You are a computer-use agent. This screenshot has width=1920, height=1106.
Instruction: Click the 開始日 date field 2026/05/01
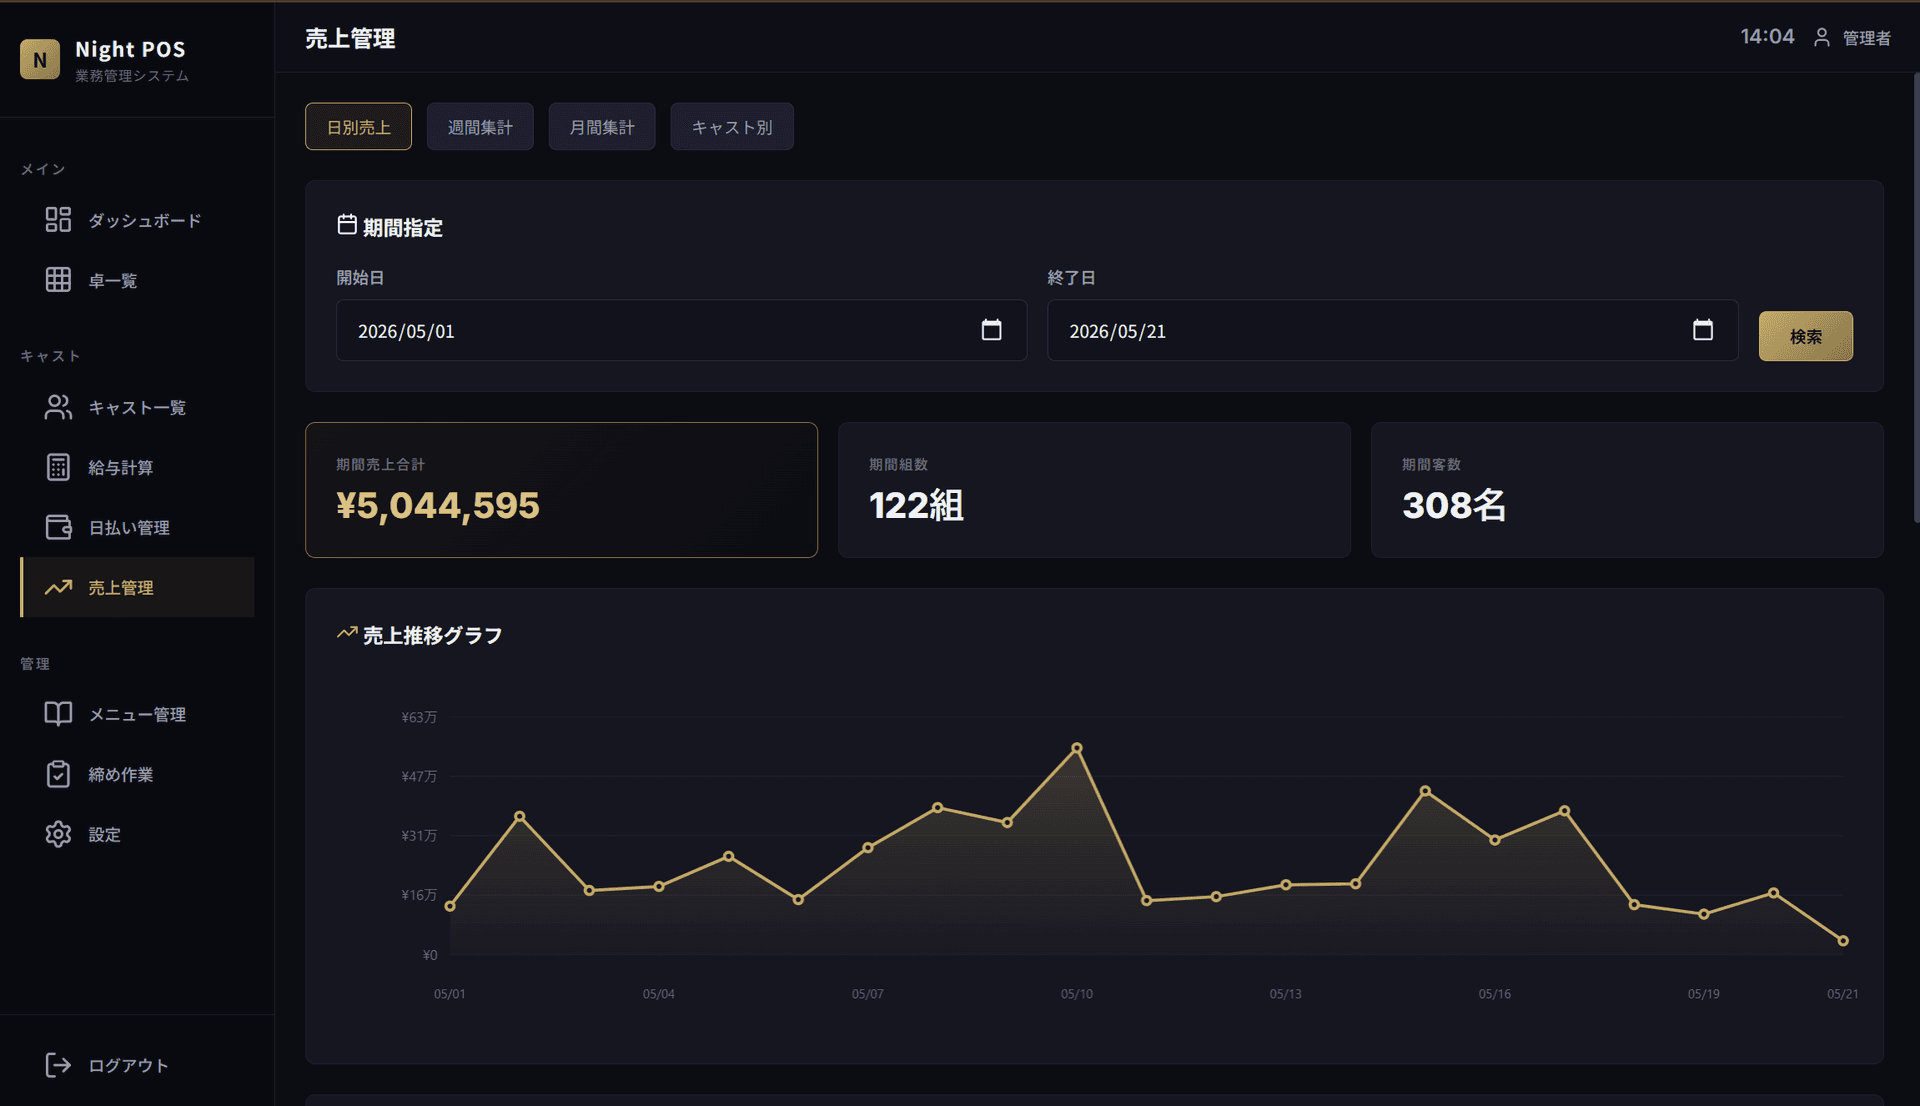tap(681, 330)
